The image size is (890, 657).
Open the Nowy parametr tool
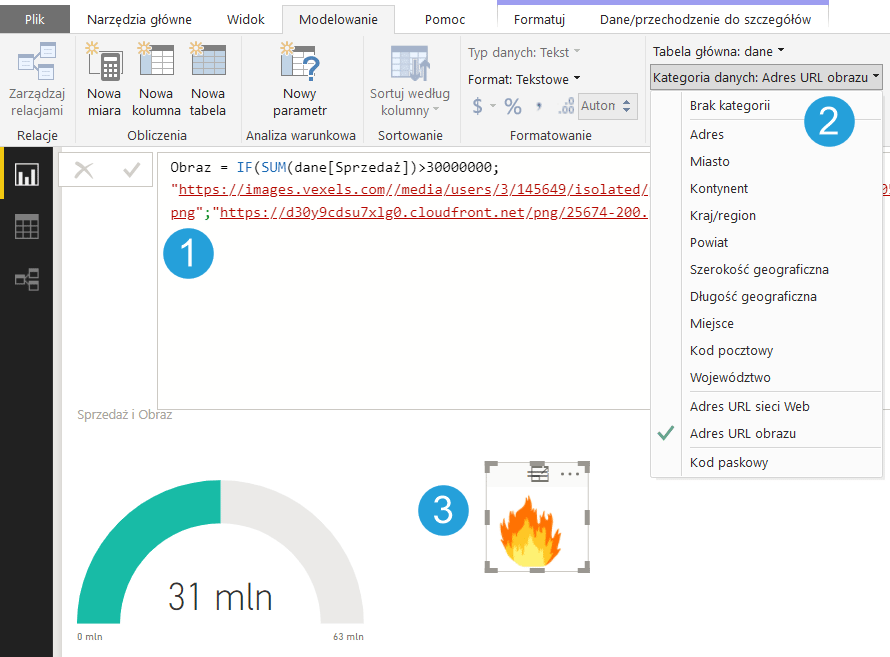tap(300, 66)
